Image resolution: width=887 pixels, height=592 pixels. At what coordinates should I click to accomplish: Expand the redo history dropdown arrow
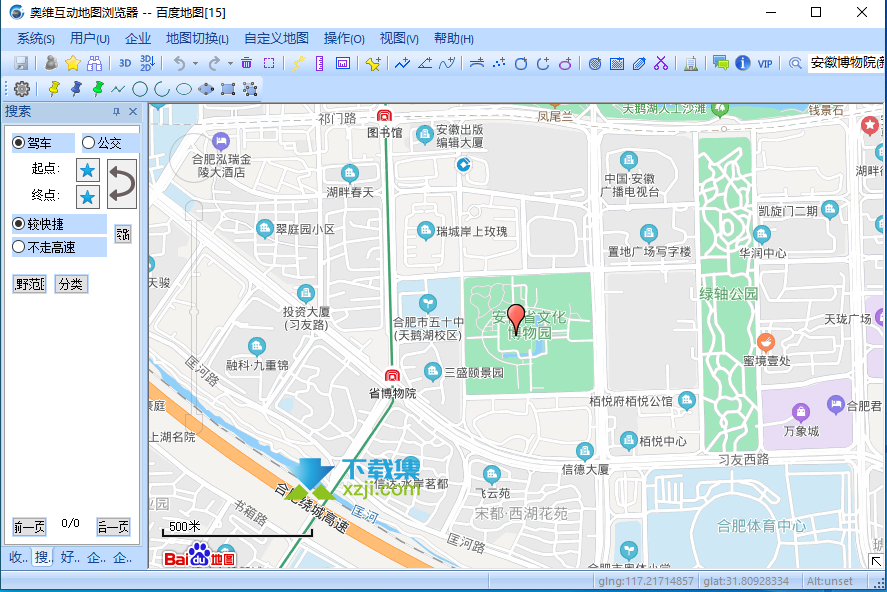click(230, 63)
